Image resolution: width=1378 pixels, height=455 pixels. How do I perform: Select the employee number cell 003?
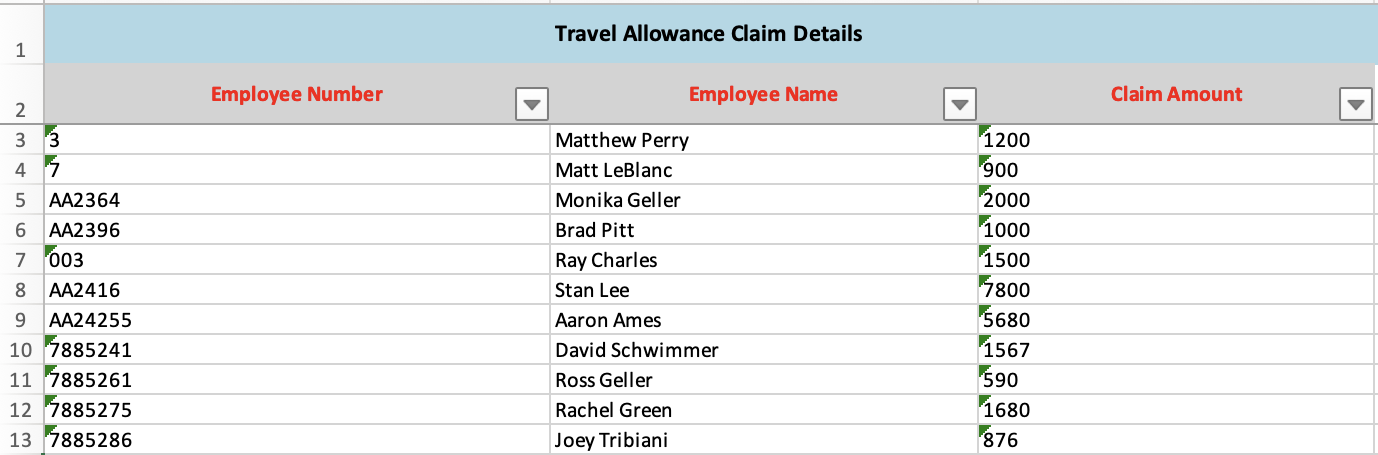[67, 260]
